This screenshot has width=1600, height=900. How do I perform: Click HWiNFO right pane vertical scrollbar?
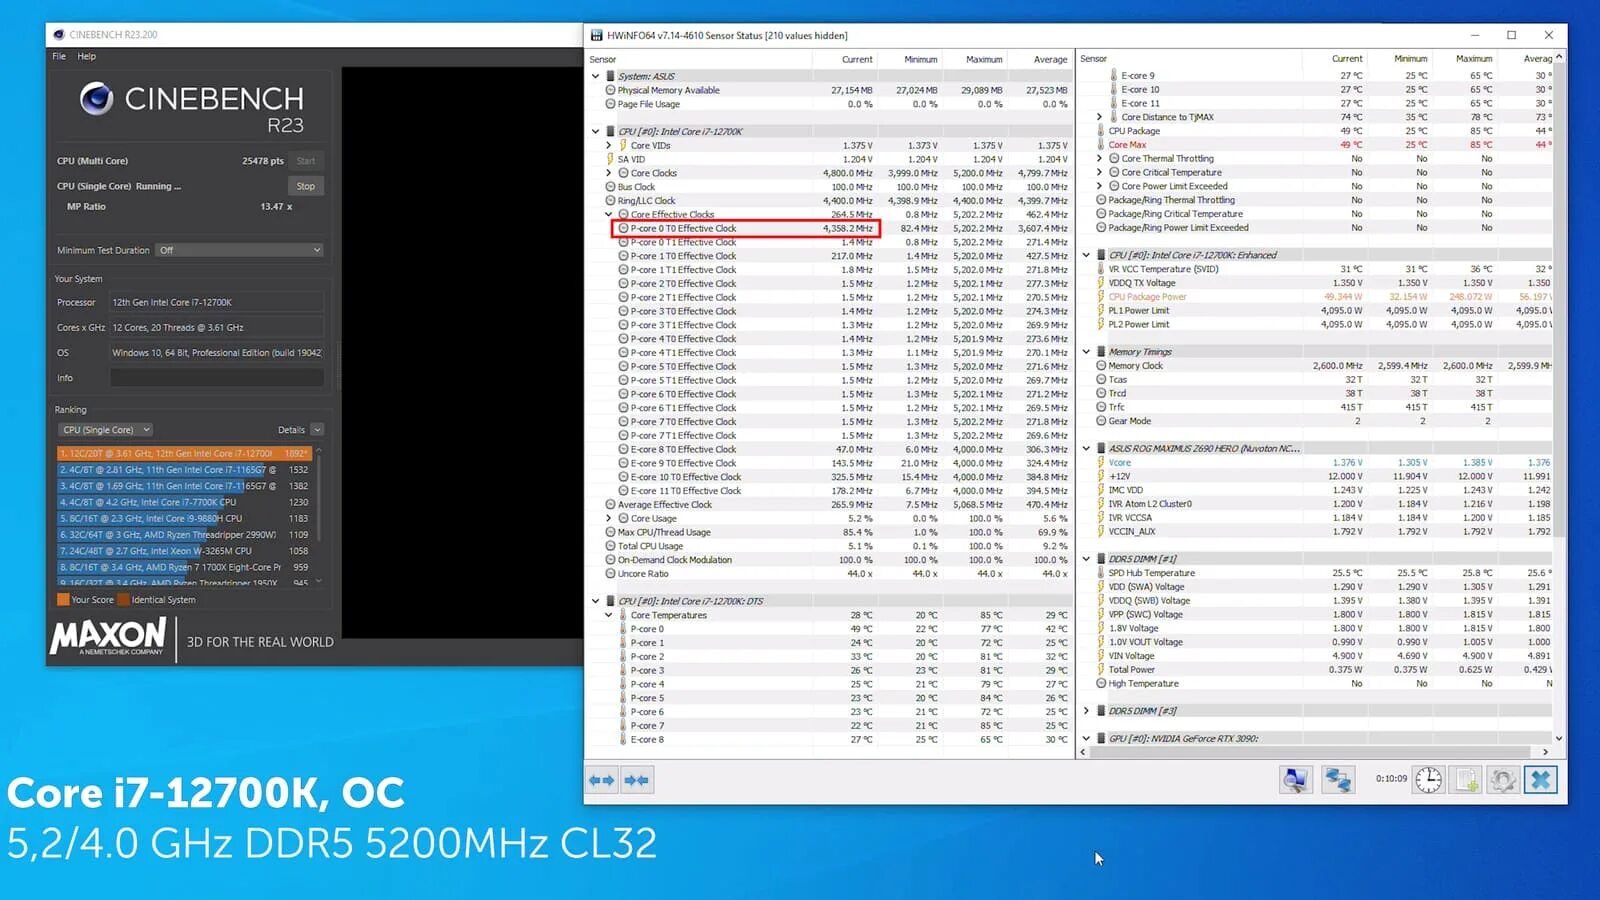click(1559, 397)
